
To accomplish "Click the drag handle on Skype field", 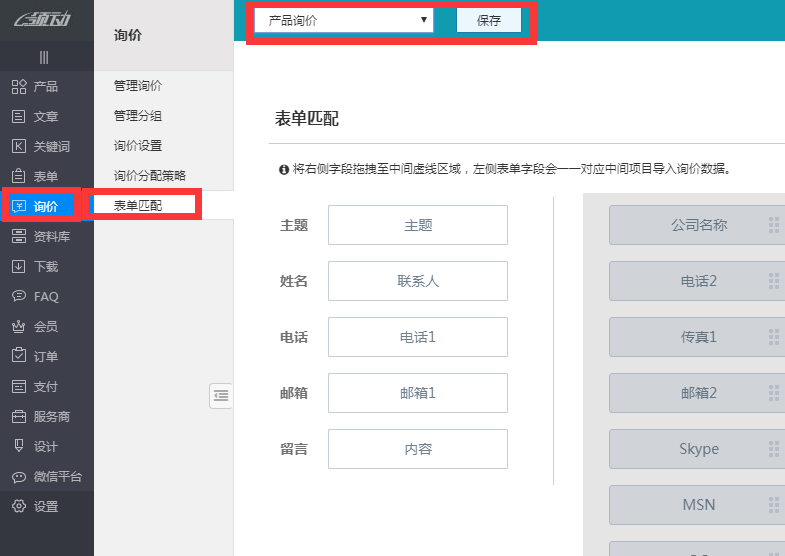I will [773, 449].
